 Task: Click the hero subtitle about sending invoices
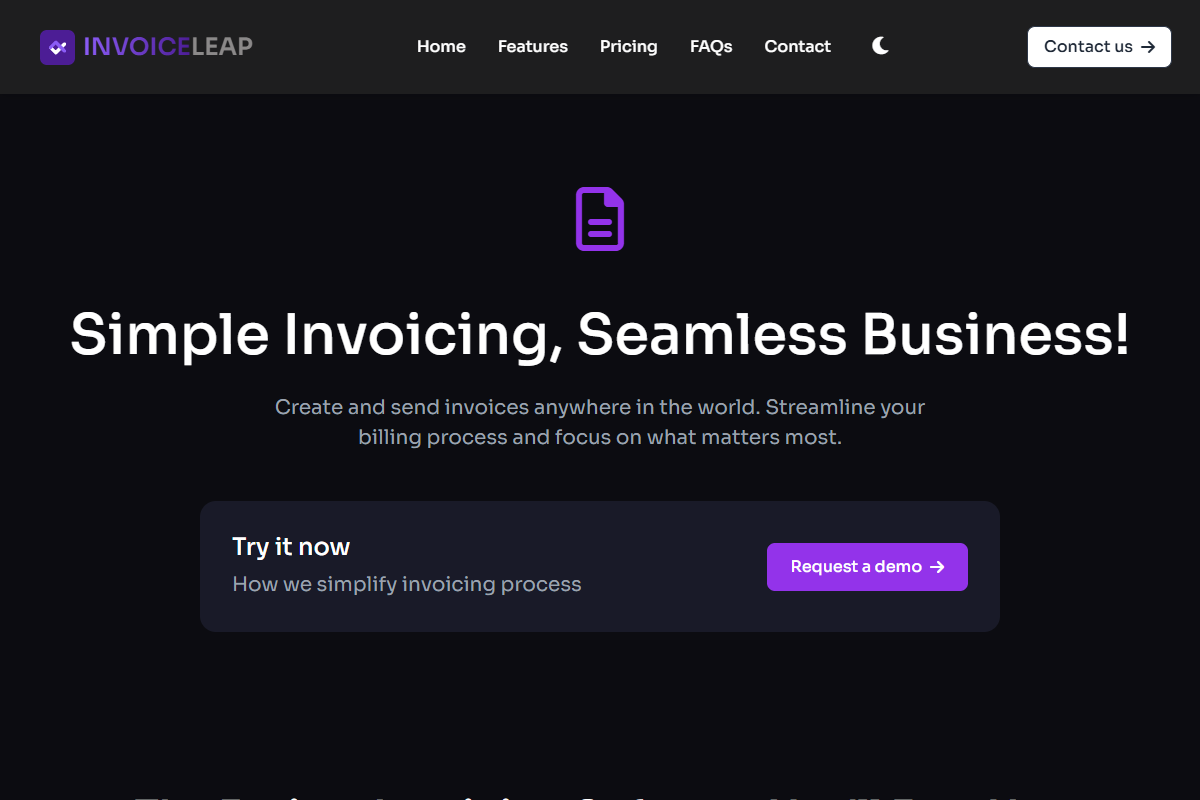click(600, 421)
